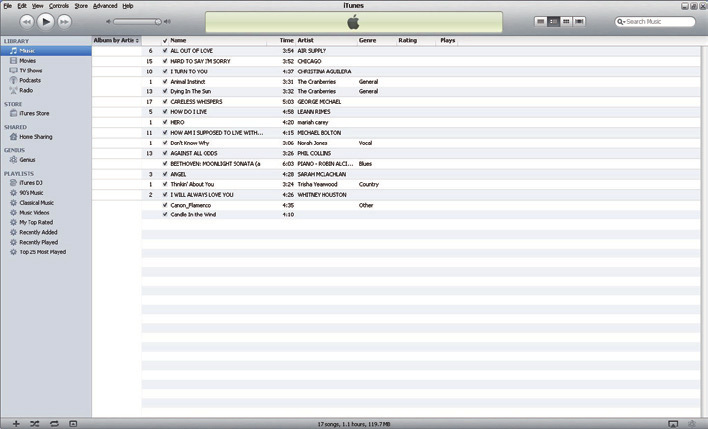Toggle the check-all checkbox in header
Screen dimensions: 708x429
coord(165,41)
